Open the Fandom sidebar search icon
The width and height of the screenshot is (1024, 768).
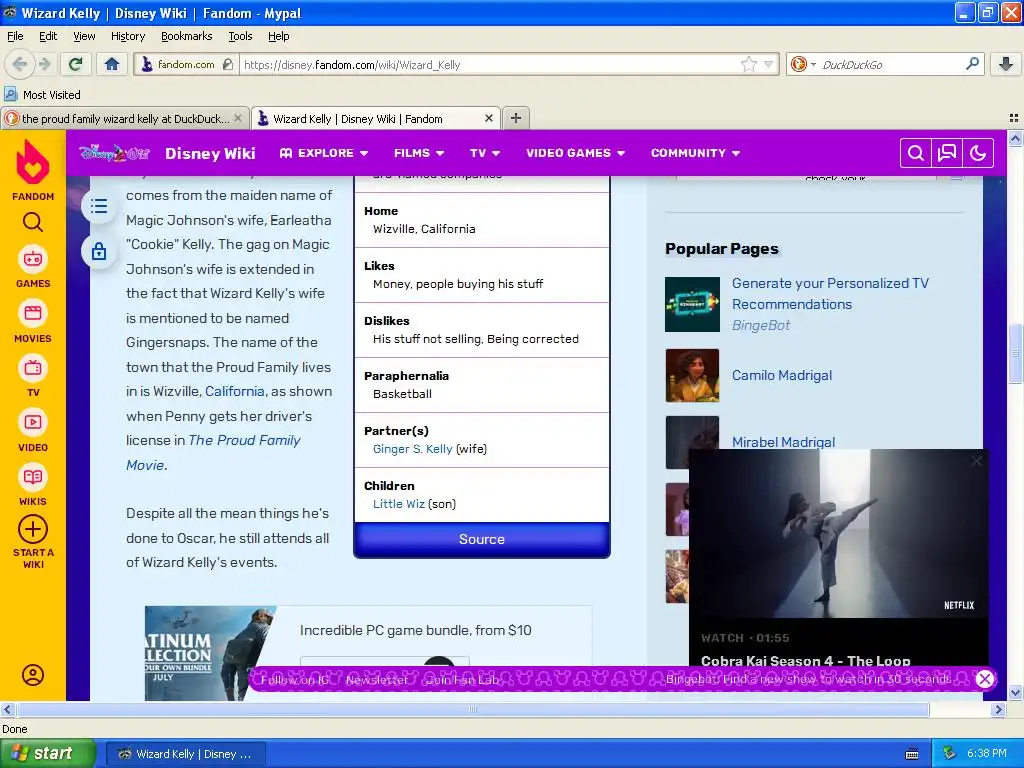[33, 223]
